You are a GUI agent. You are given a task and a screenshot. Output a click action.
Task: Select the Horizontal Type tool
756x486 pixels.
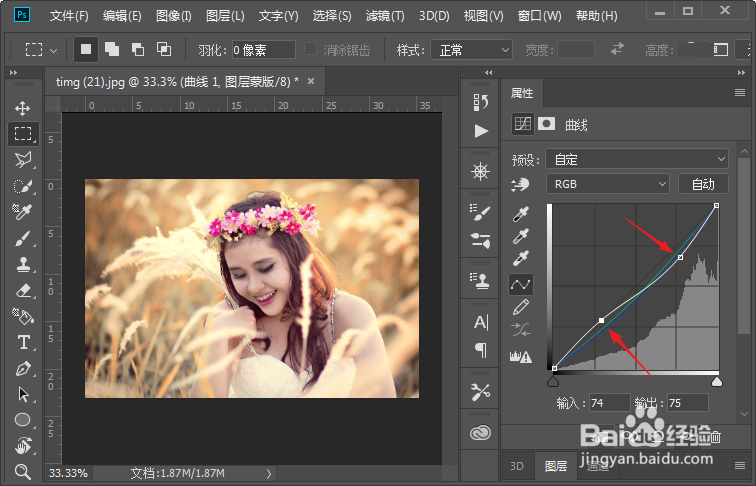click(23, 342)
